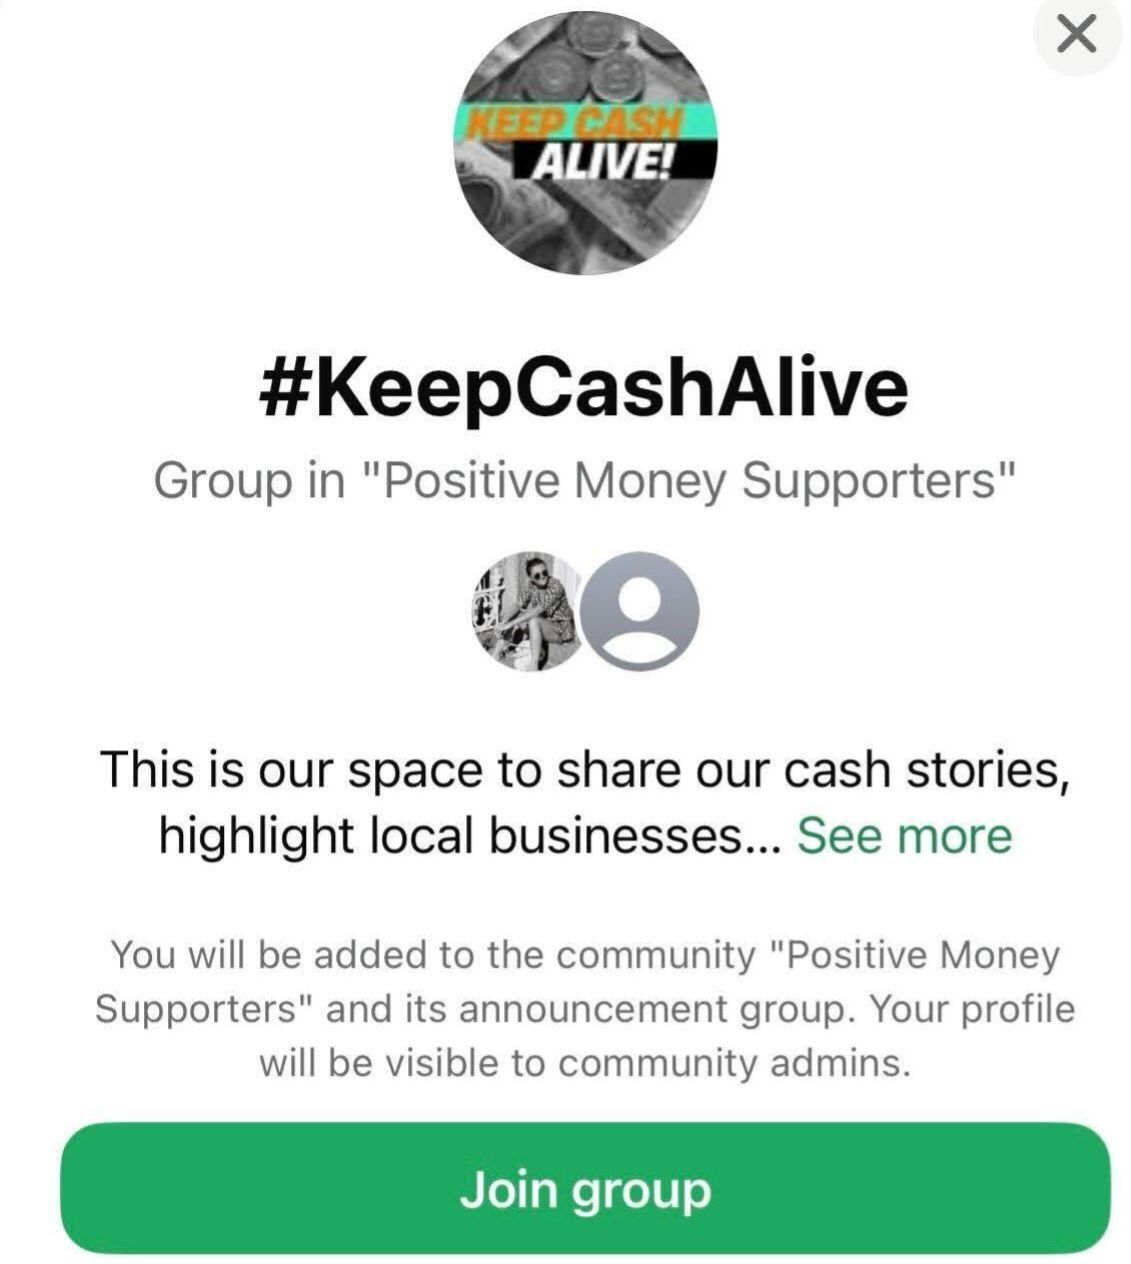
Task: Select the #KeepCashAlive group title
Action: point(583,388)
